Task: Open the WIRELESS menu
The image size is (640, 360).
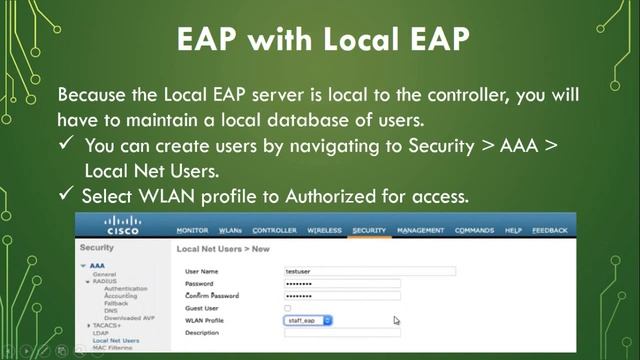Action: 324,231
